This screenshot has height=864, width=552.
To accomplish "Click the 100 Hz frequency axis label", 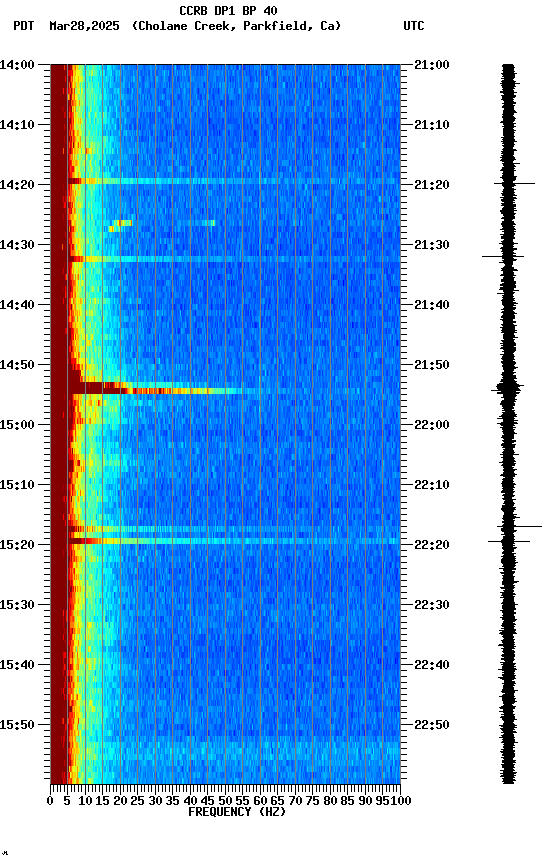I will pos(401,801).
